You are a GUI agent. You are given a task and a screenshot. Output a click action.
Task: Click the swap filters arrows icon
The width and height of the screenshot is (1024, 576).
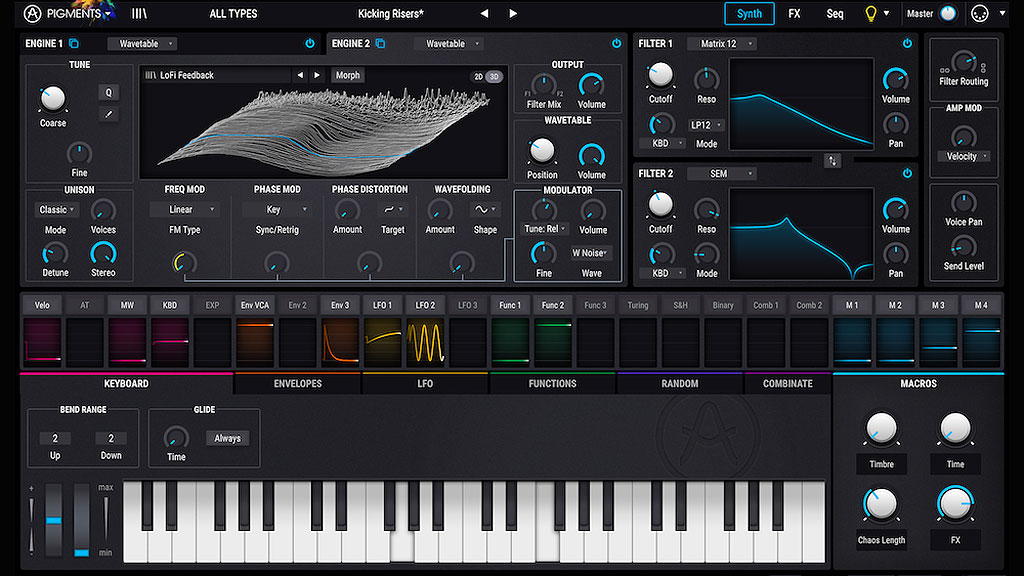pos(832,161)
